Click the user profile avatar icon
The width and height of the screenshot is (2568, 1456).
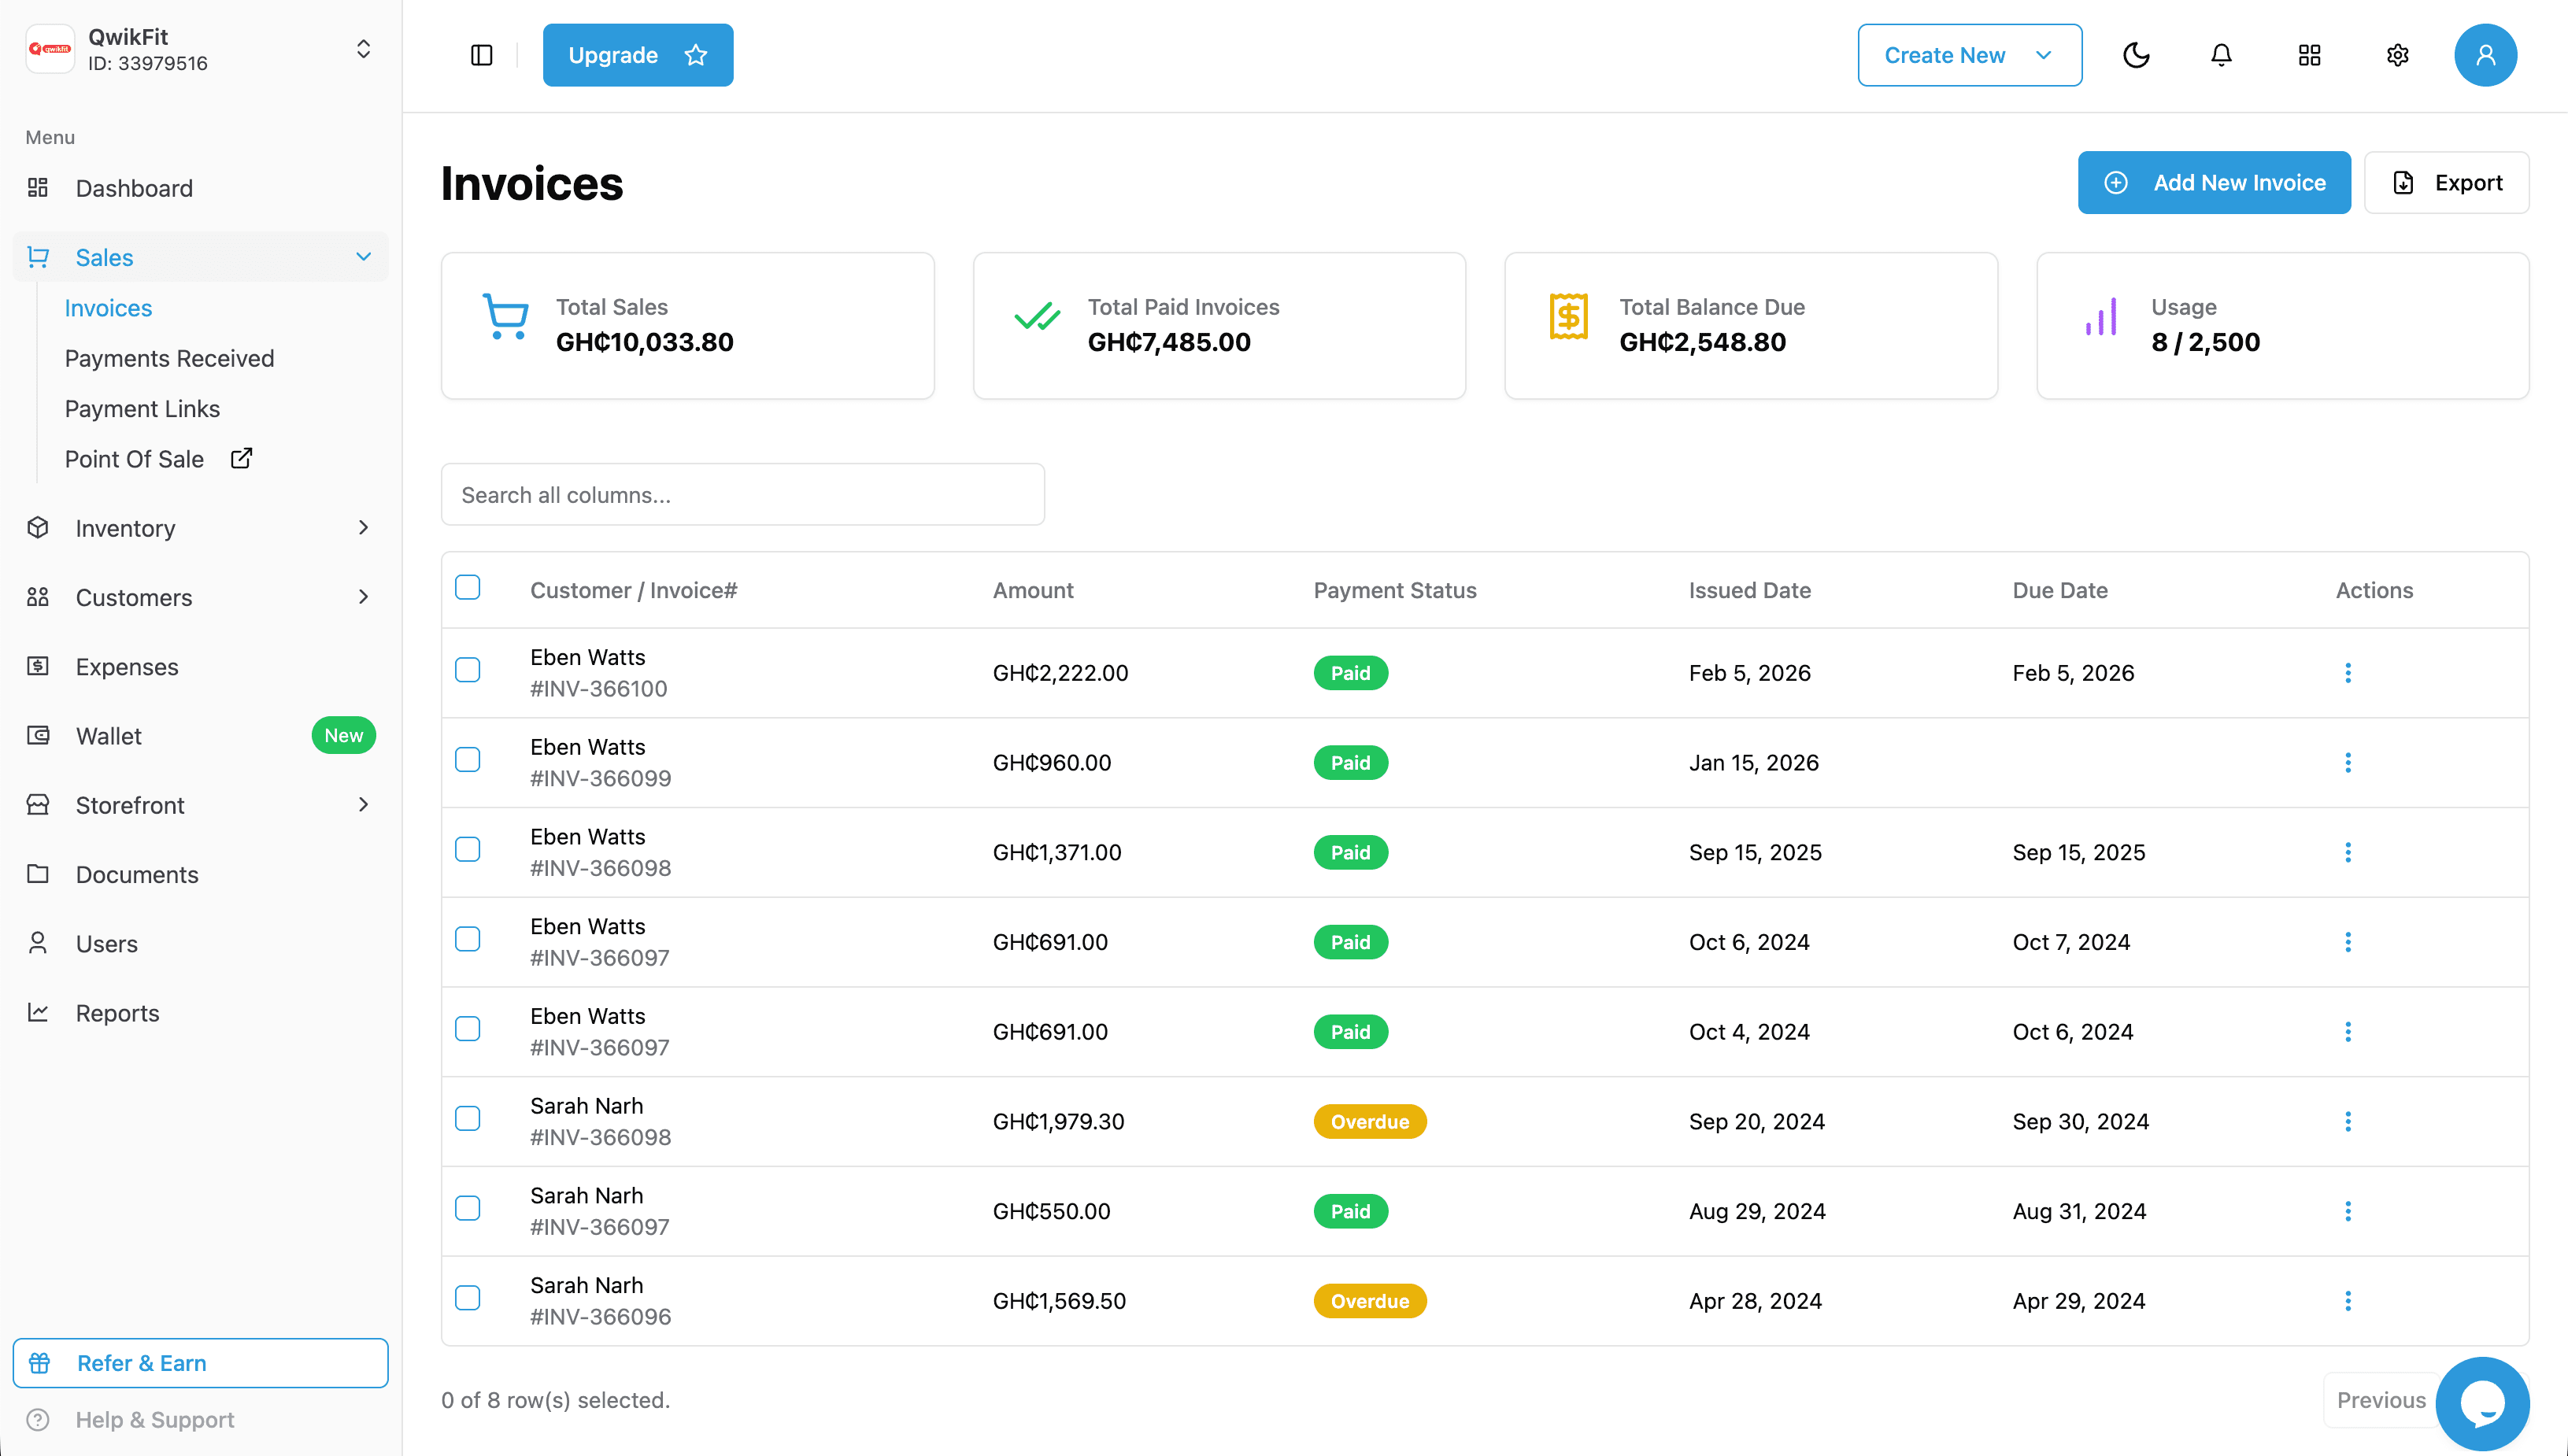coord(2486,55)
